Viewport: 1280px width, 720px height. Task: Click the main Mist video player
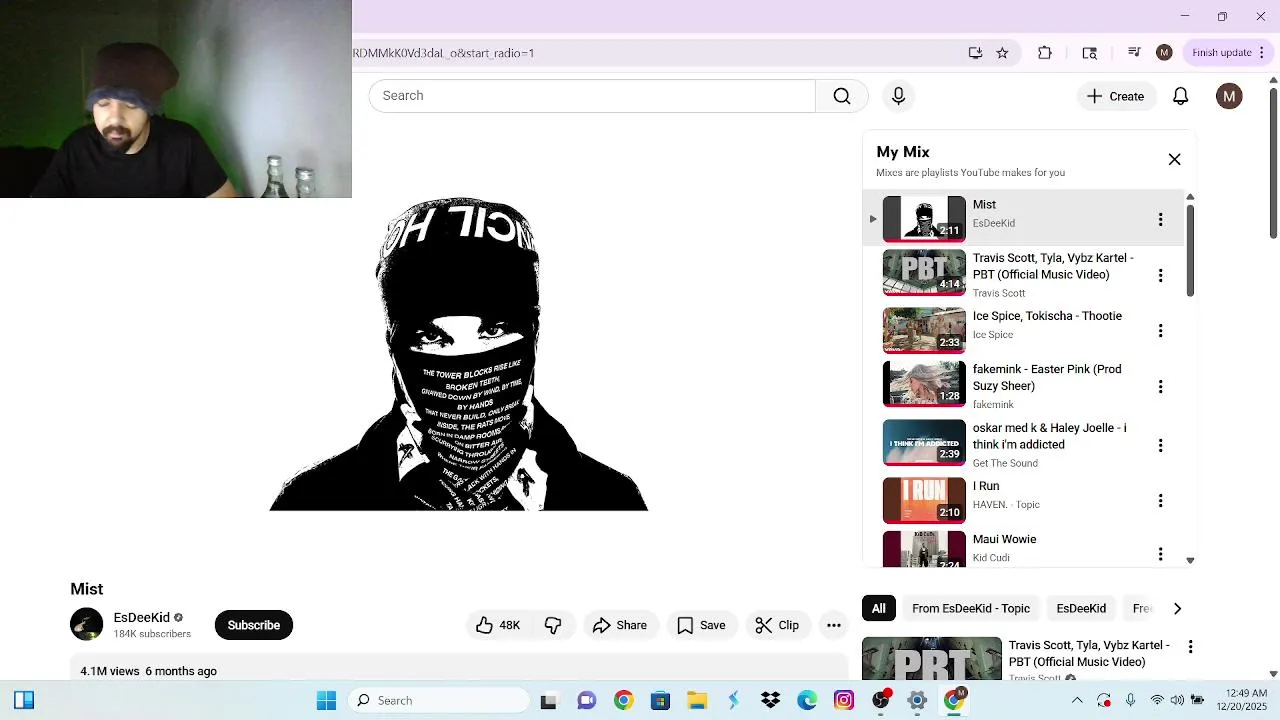click(459, 353)
